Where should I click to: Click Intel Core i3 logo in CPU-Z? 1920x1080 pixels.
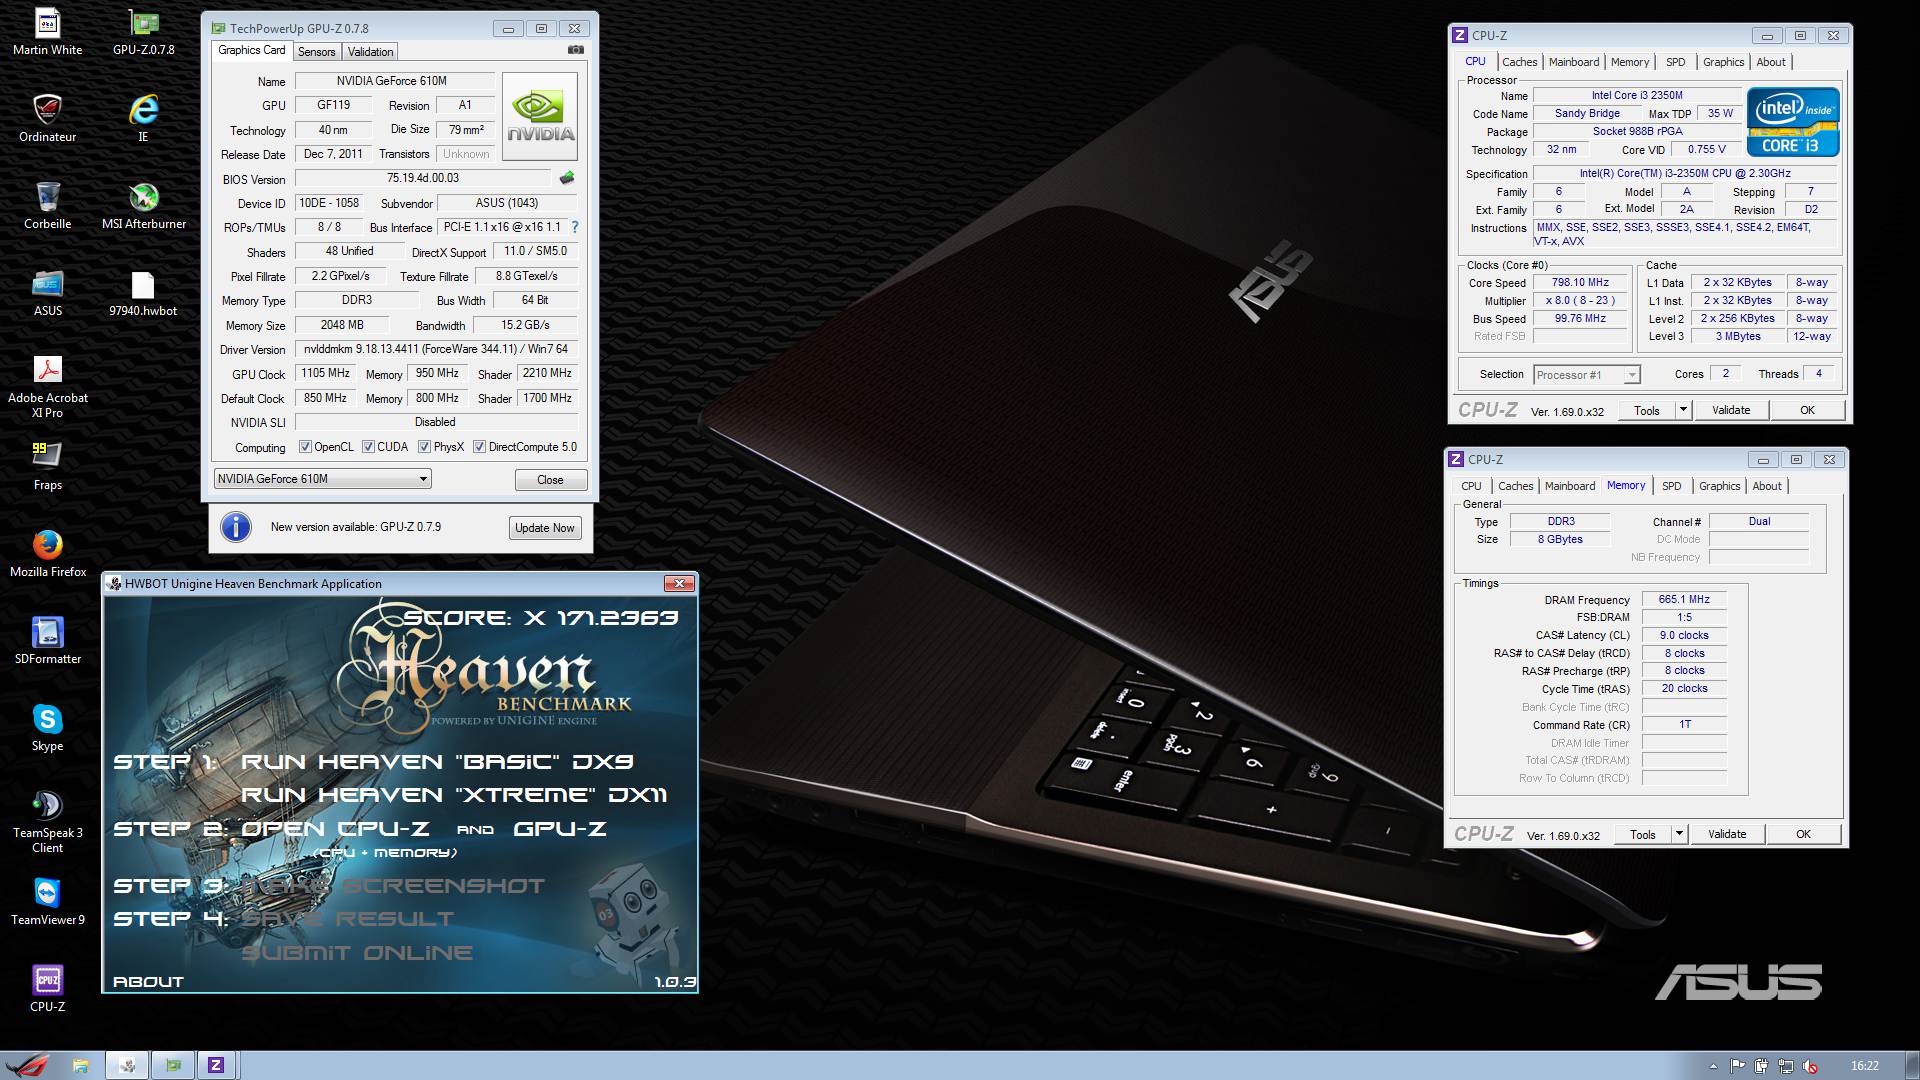[x=1793, y=121]
